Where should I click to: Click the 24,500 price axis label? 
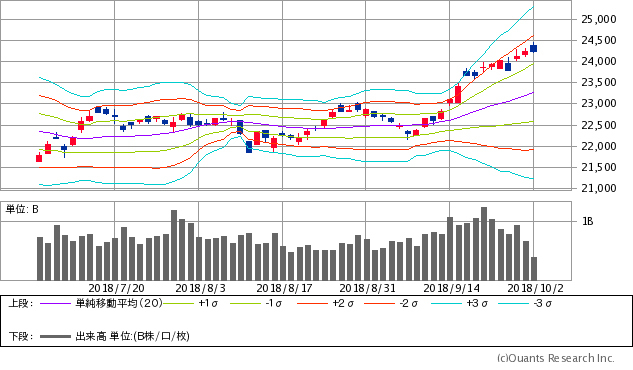tap(599, 40)
